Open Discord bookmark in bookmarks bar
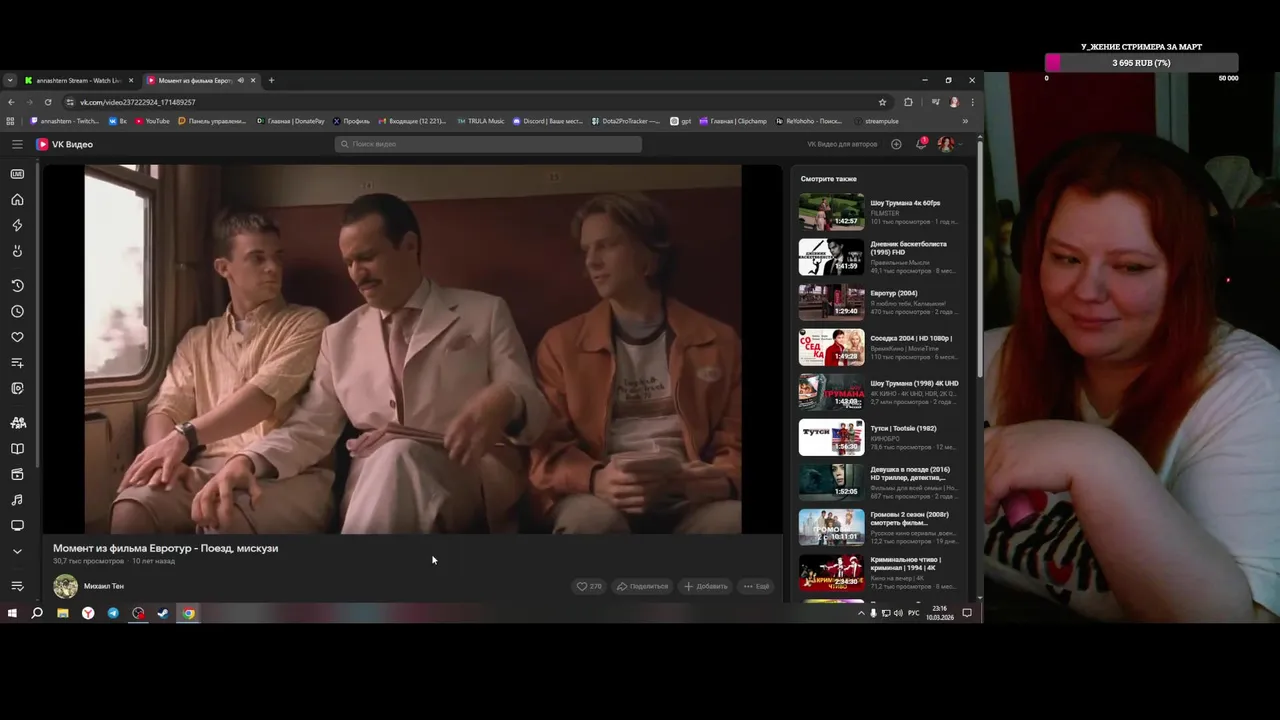This screenshot has height=720, width=1280. (547, 121)
